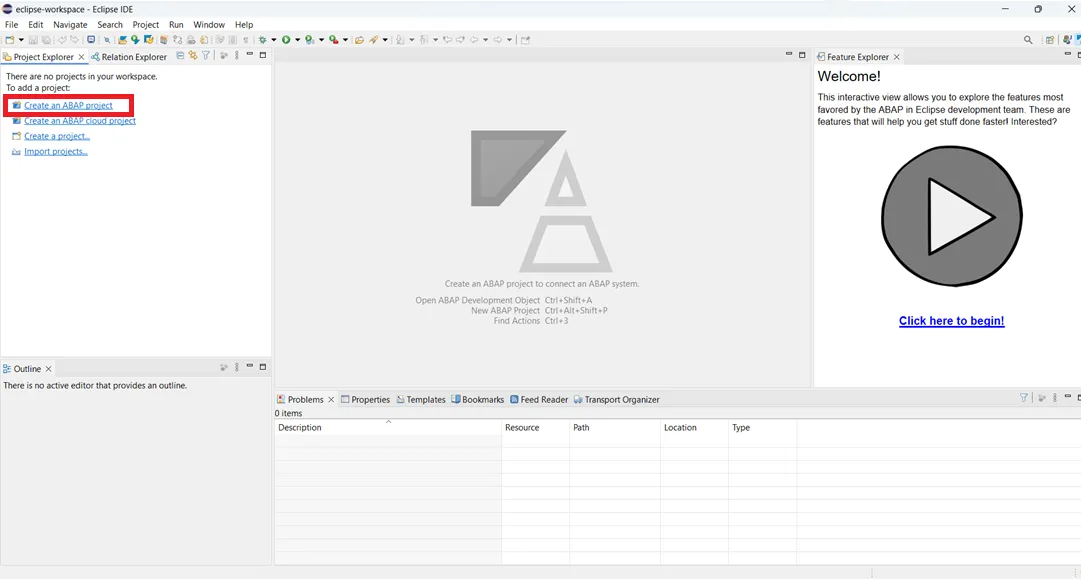Click the filter icon in Project Explorer
Screen dimensions: 1081x579
[205, 56]
